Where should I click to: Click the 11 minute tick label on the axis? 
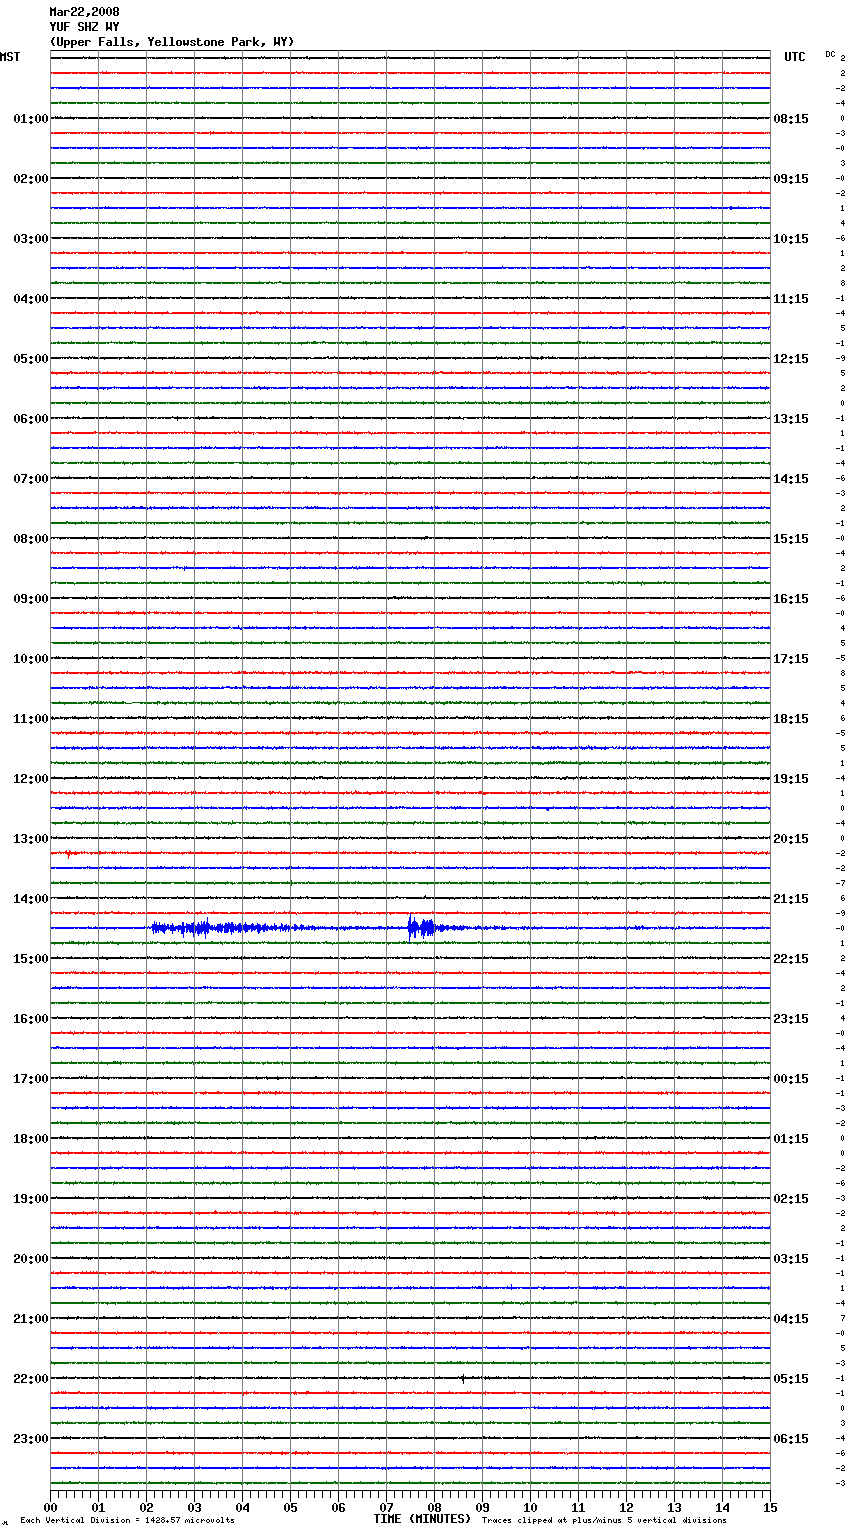coord(578,1507)
